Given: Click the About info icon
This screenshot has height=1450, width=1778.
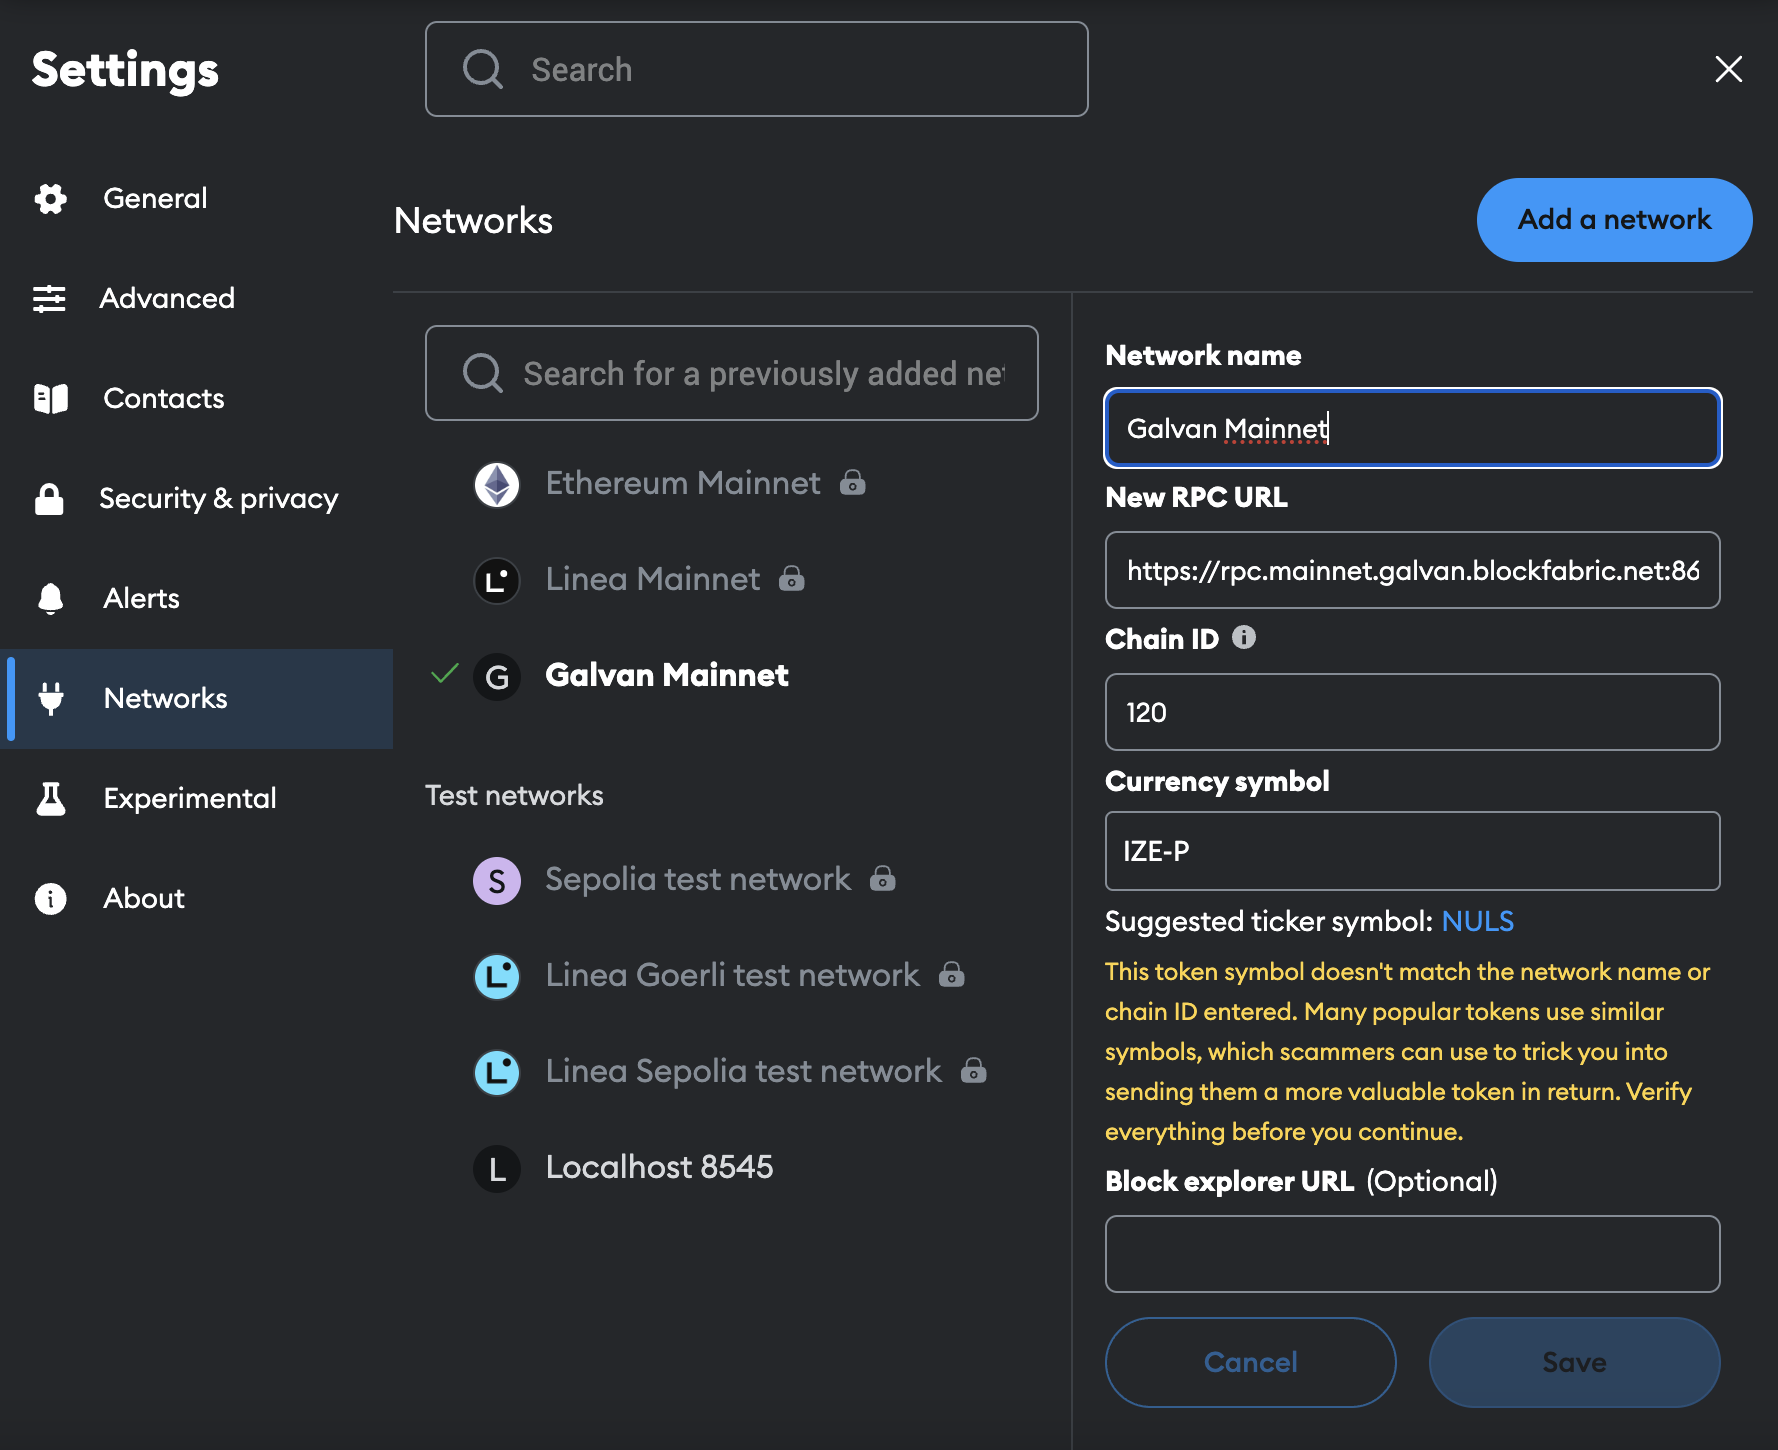Looking at the screenshot, I should (50, 898).
